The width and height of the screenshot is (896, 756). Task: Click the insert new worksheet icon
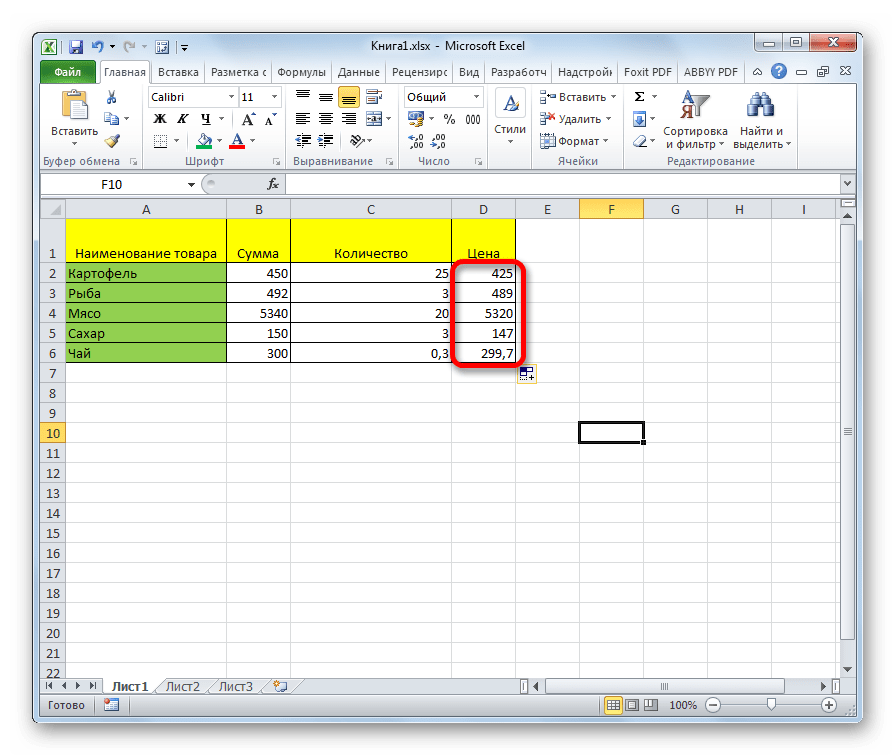tap(280, 686)
